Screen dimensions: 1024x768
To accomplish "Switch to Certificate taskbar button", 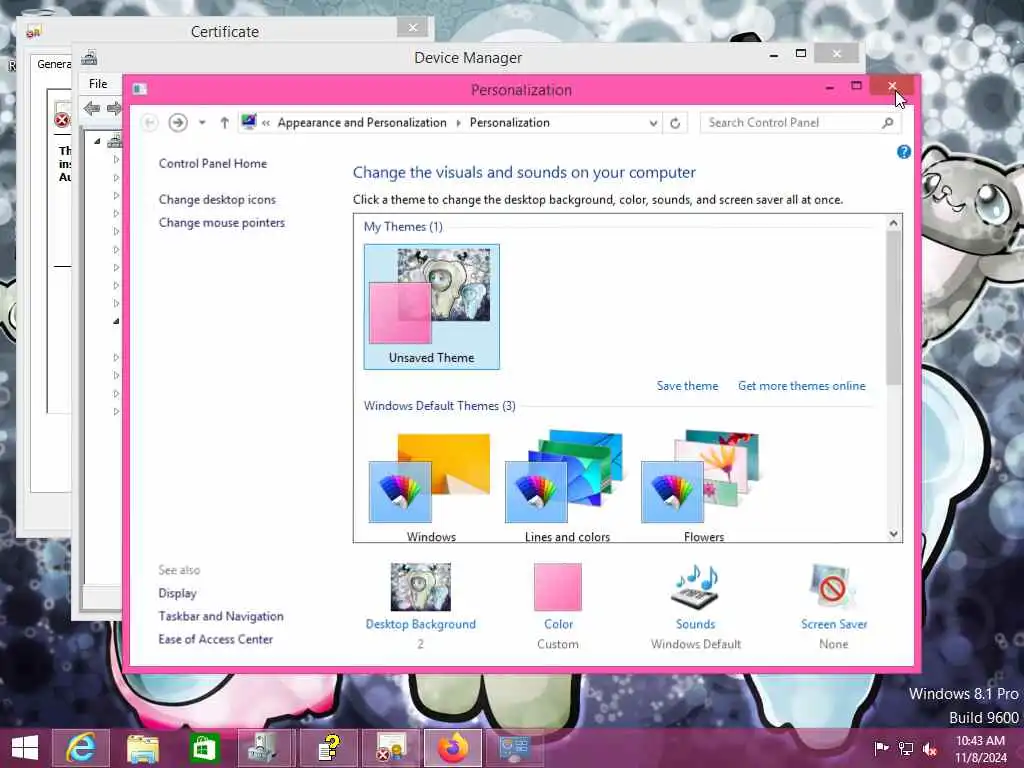I will pyautogui.click(x=391, y=748).
